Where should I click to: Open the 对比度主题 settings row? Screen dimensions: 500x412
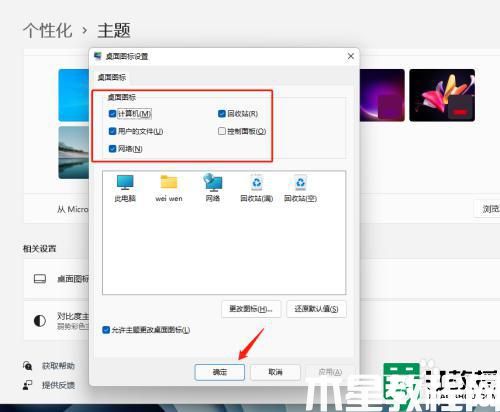56,321
